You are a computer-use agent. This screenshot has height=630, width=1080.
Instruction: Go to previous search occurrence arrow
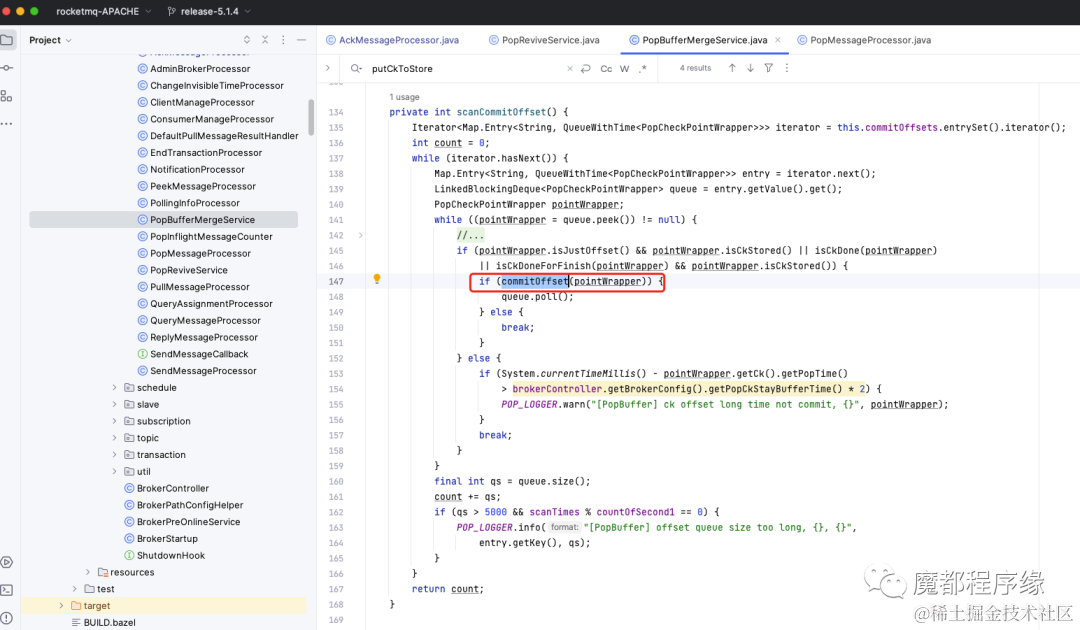(x=732, y=68)
